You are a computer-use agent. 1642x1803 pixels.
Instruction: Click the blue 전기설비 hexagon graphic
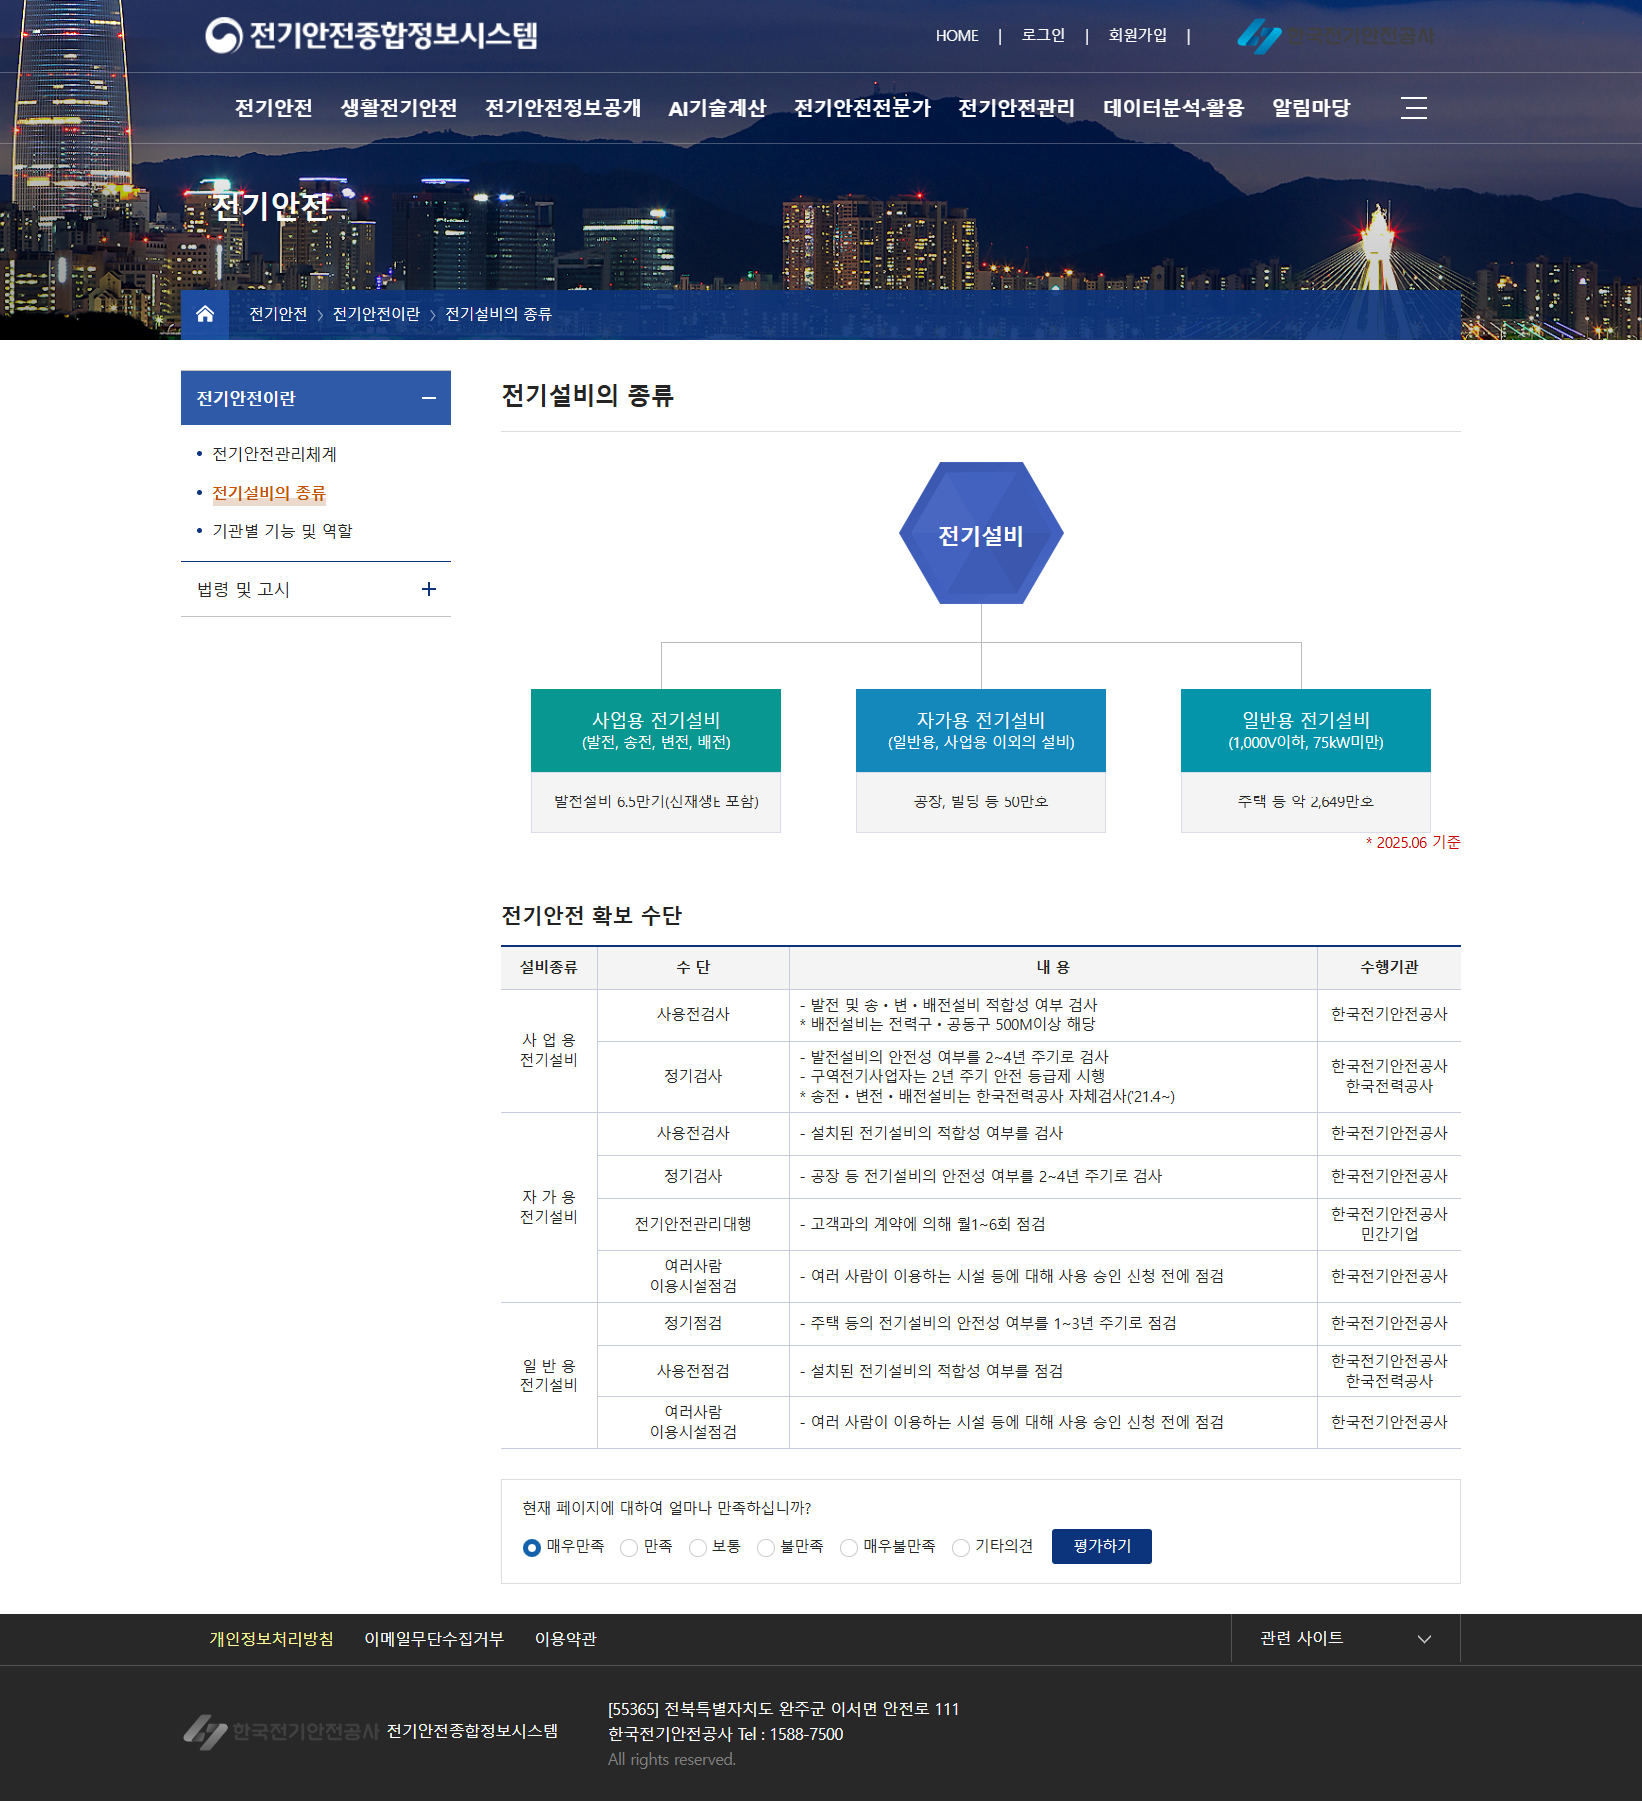point(980,533)
